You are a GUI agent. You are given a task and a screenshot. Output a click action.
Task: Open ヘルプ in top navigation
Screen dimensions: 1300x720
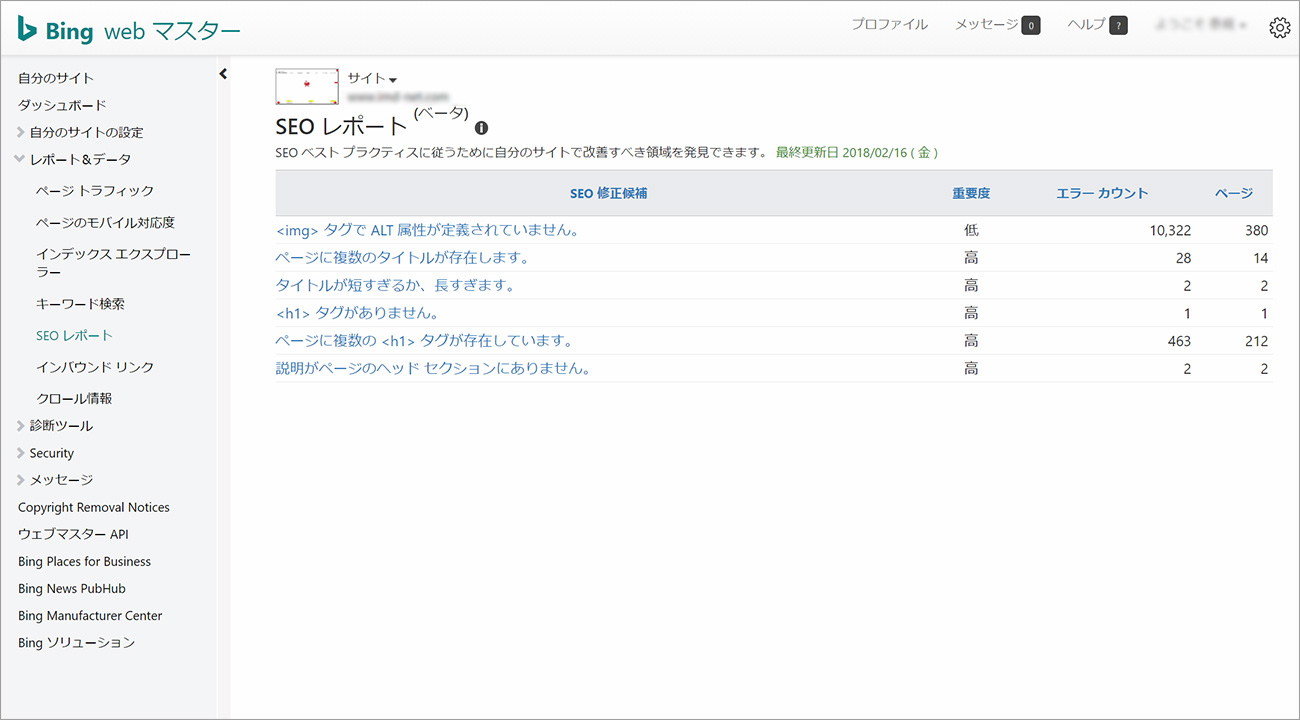point(1086,25)
